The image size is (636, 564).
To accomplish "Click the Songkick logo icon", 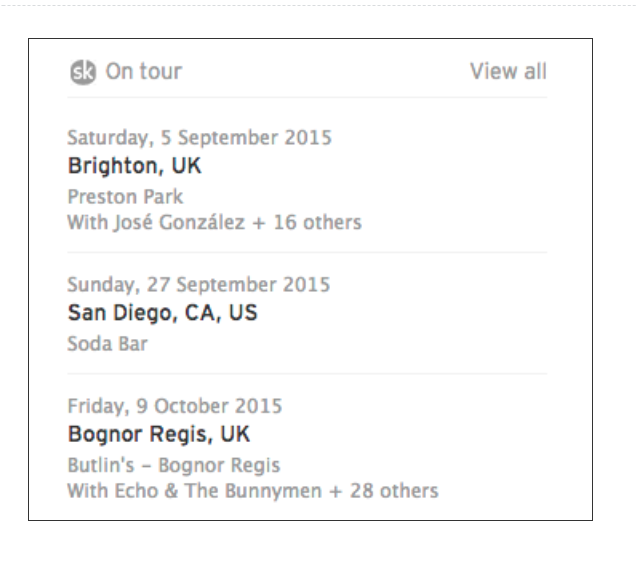I will pos(79,72).
